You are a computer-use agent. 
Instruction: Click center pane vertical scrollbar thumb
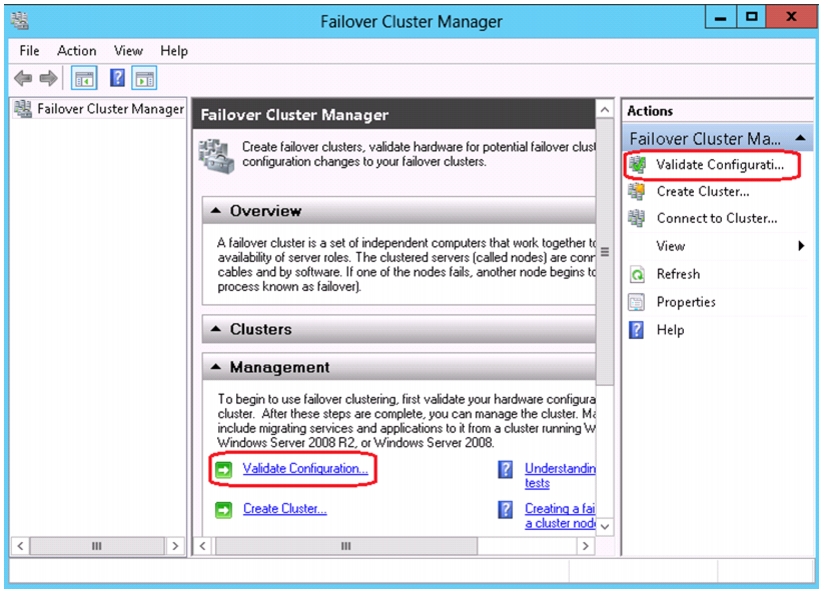[605, 252]
